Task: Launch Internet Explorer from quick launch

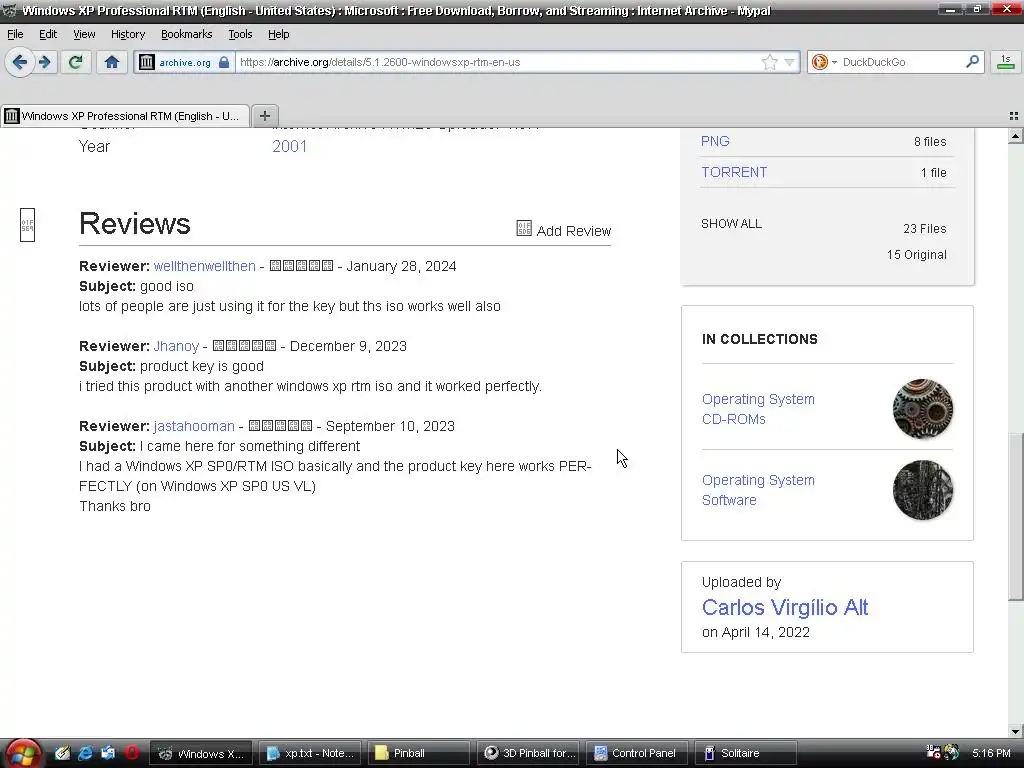Action: tap(85, 753)
